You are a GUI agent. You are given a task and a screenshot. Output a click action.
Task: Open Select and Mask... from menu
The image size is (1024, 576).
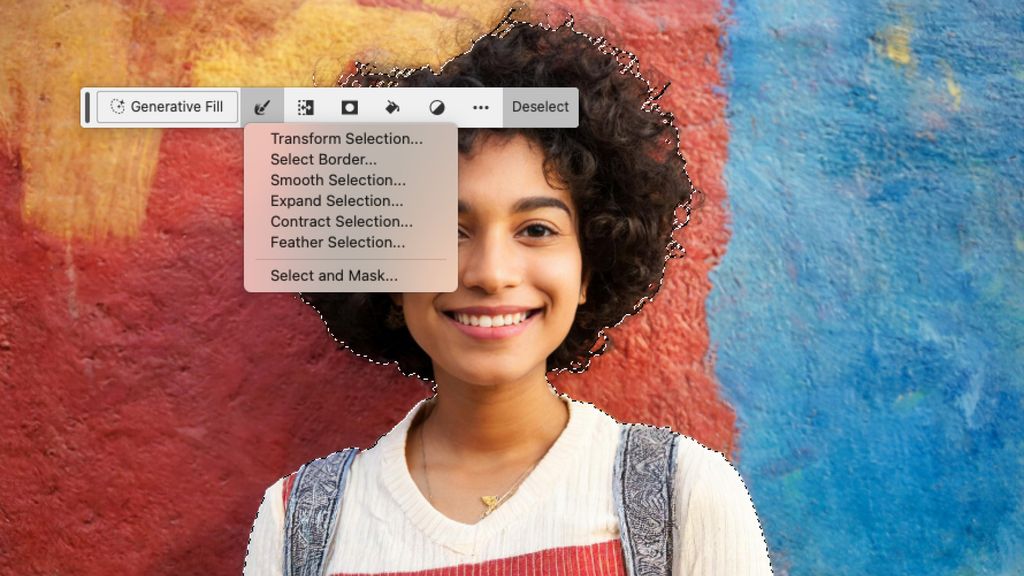[334, 276]
